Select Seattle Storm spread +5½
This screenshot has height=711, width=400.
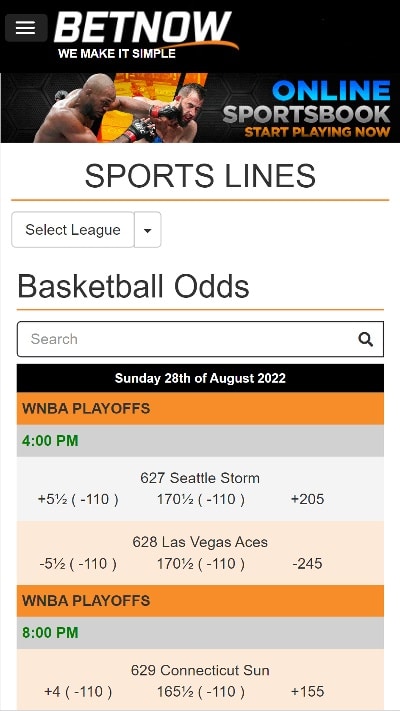click(78, 500)
